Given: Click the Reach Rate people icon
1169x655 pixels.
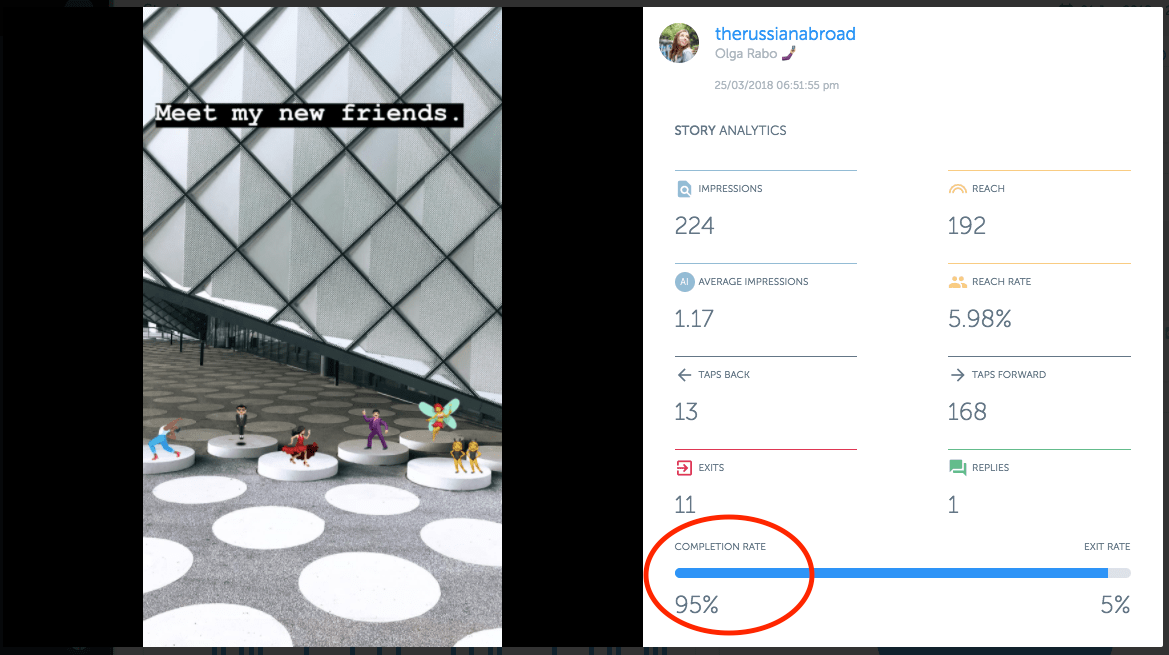Looking at the screenshot, I should click(957, 282).
